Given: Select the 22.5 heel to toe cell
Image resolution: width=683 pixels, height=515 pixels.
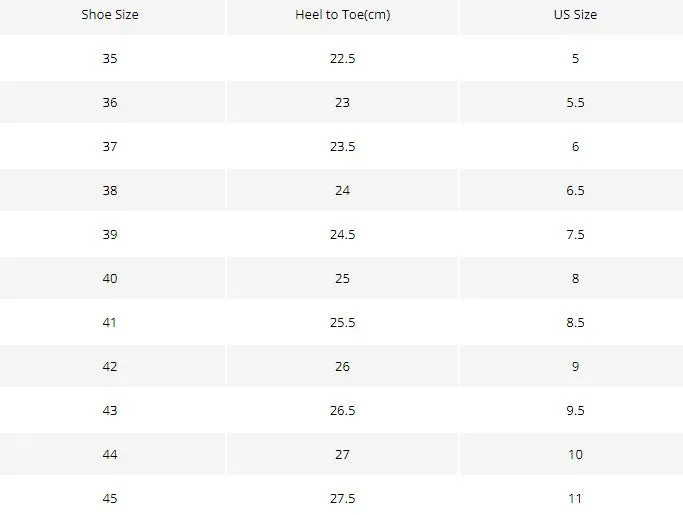Looking at the screenshot, I should (342, 58).
